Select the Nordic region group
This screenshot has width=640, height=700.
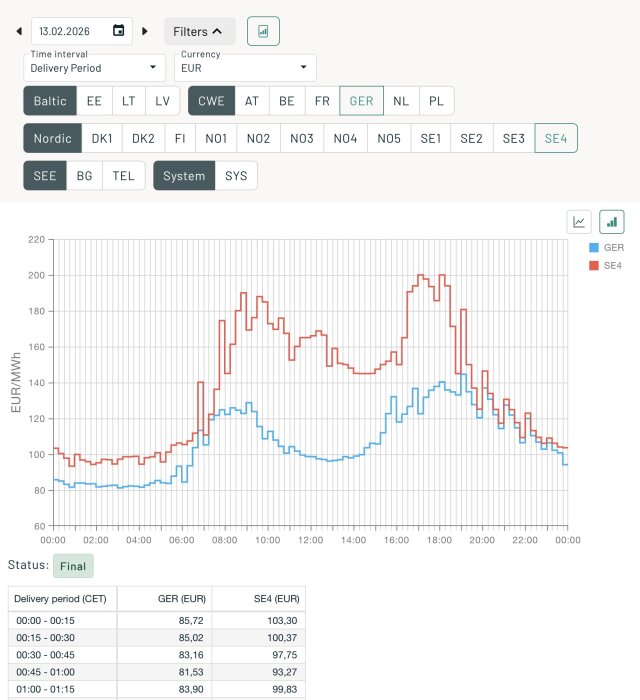click(x=53, y=138)
